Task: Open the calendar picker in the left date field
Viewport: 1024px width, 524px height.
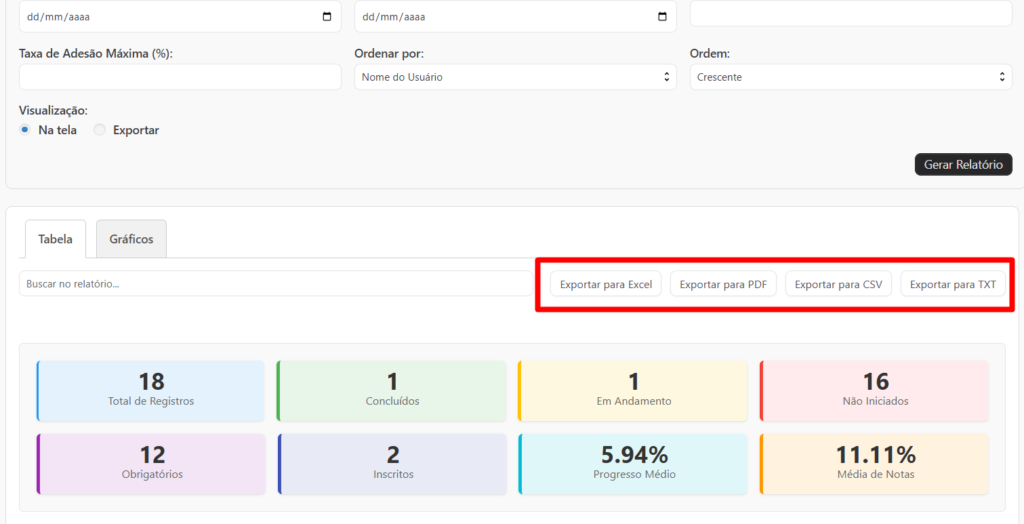Action: pyautogui.click(x=327, y=17)
